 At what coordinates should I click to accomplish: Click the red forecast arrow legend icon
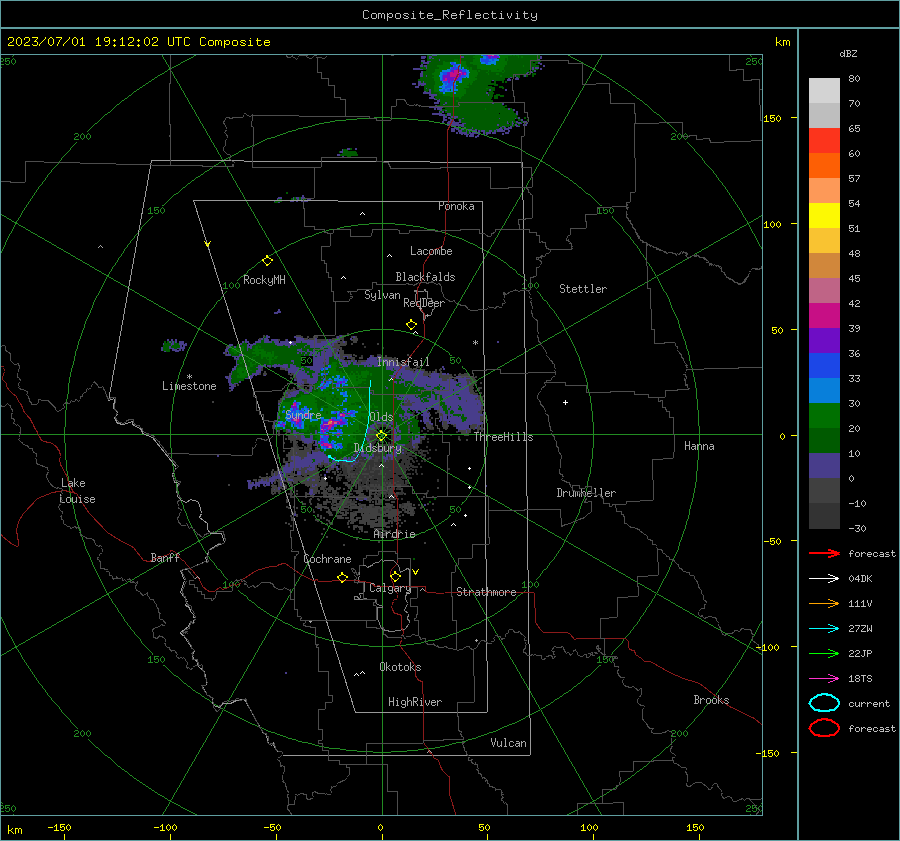pos(824,553)
